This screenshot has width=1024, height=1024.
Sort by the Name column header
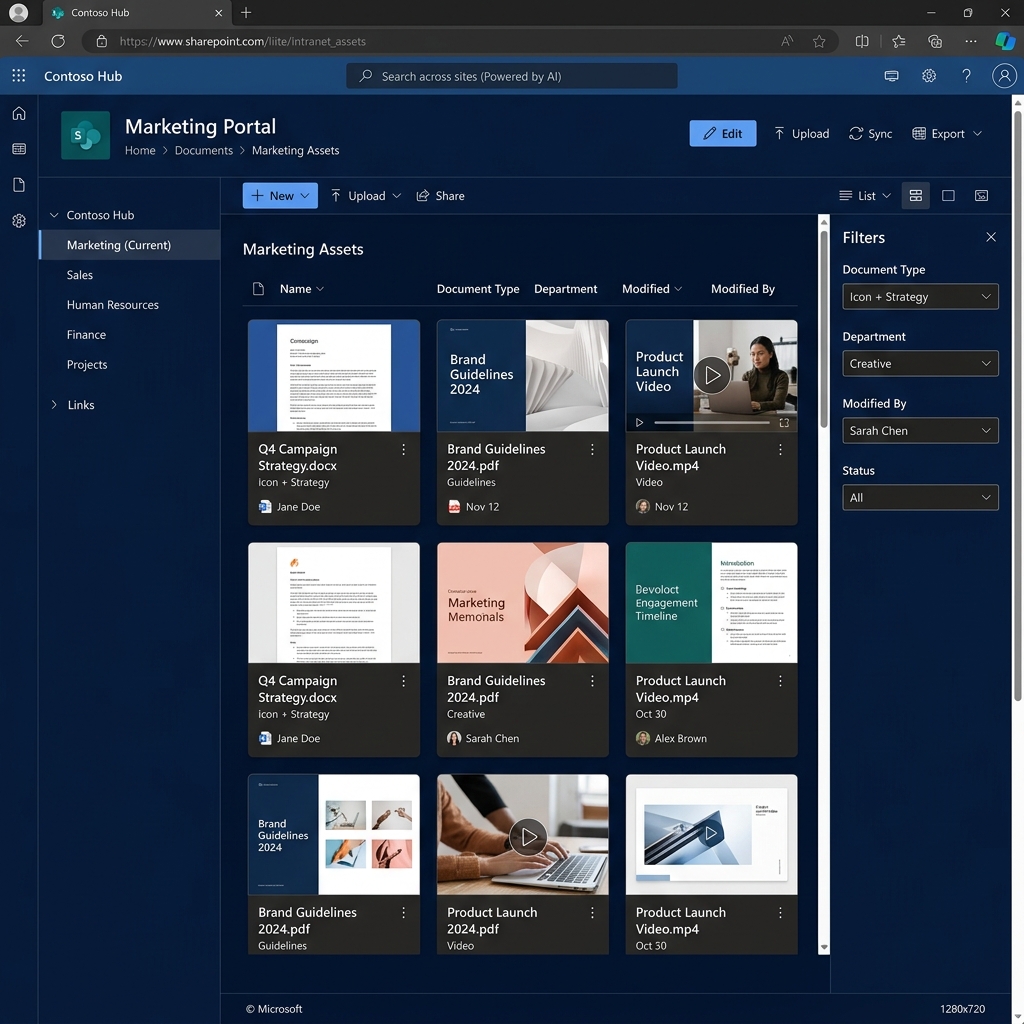(302, 289)
